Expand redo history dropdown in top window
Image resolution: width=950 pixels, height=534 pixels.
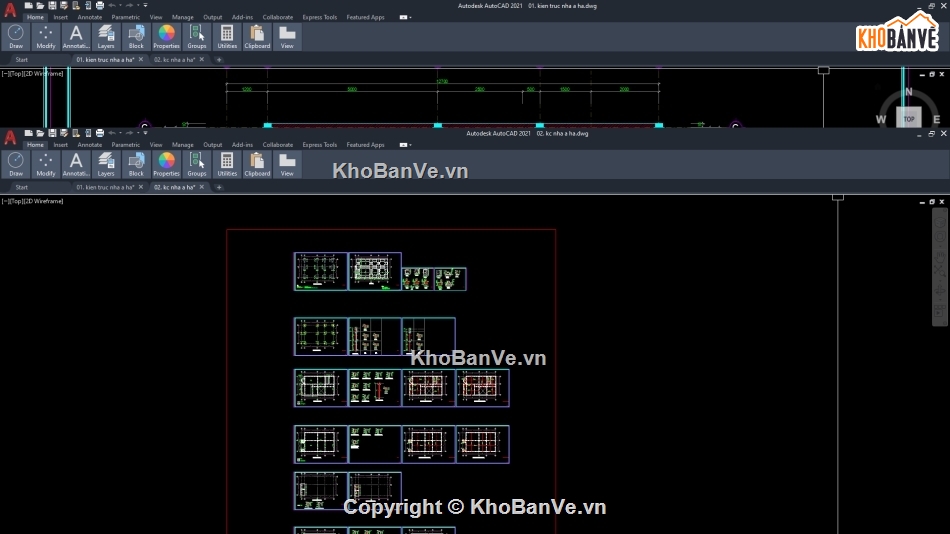138,5
